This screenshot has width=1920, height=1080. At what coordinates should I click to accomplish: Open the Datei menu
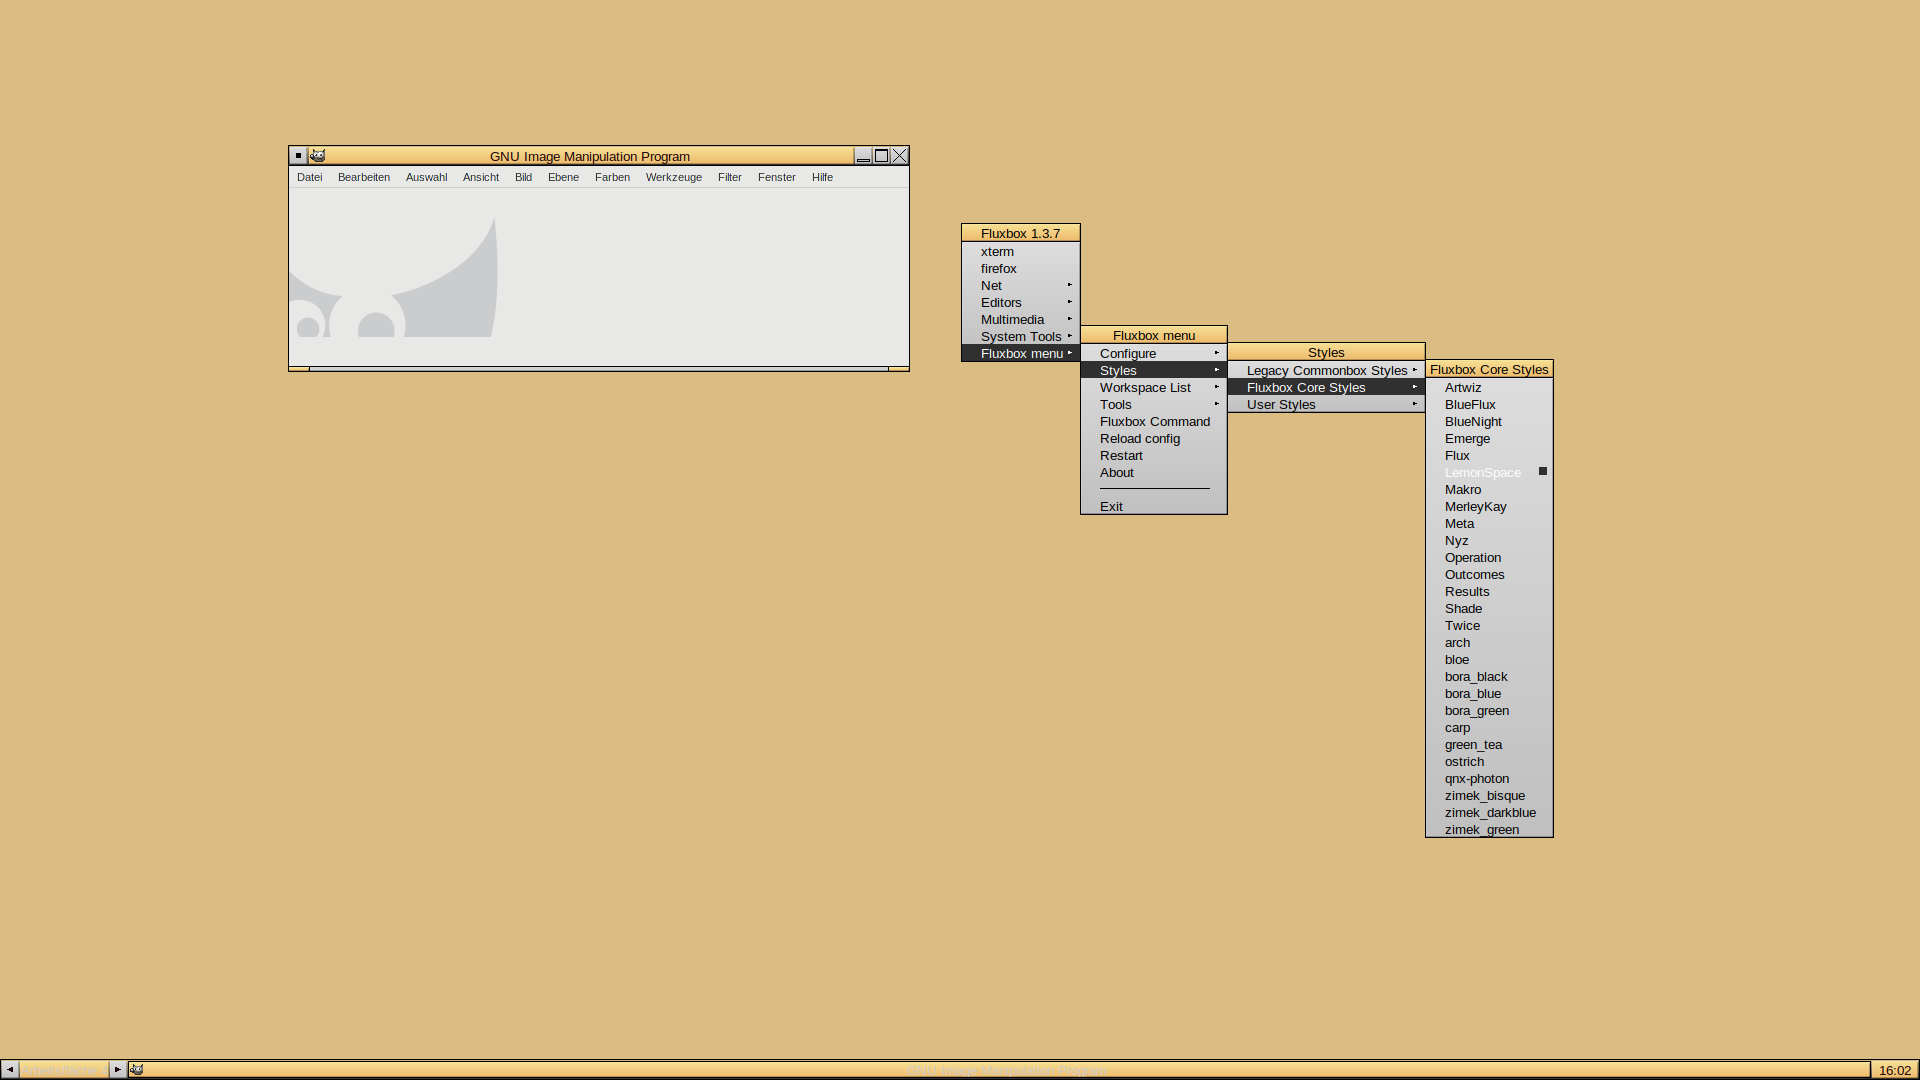click(x=310, y=177)
